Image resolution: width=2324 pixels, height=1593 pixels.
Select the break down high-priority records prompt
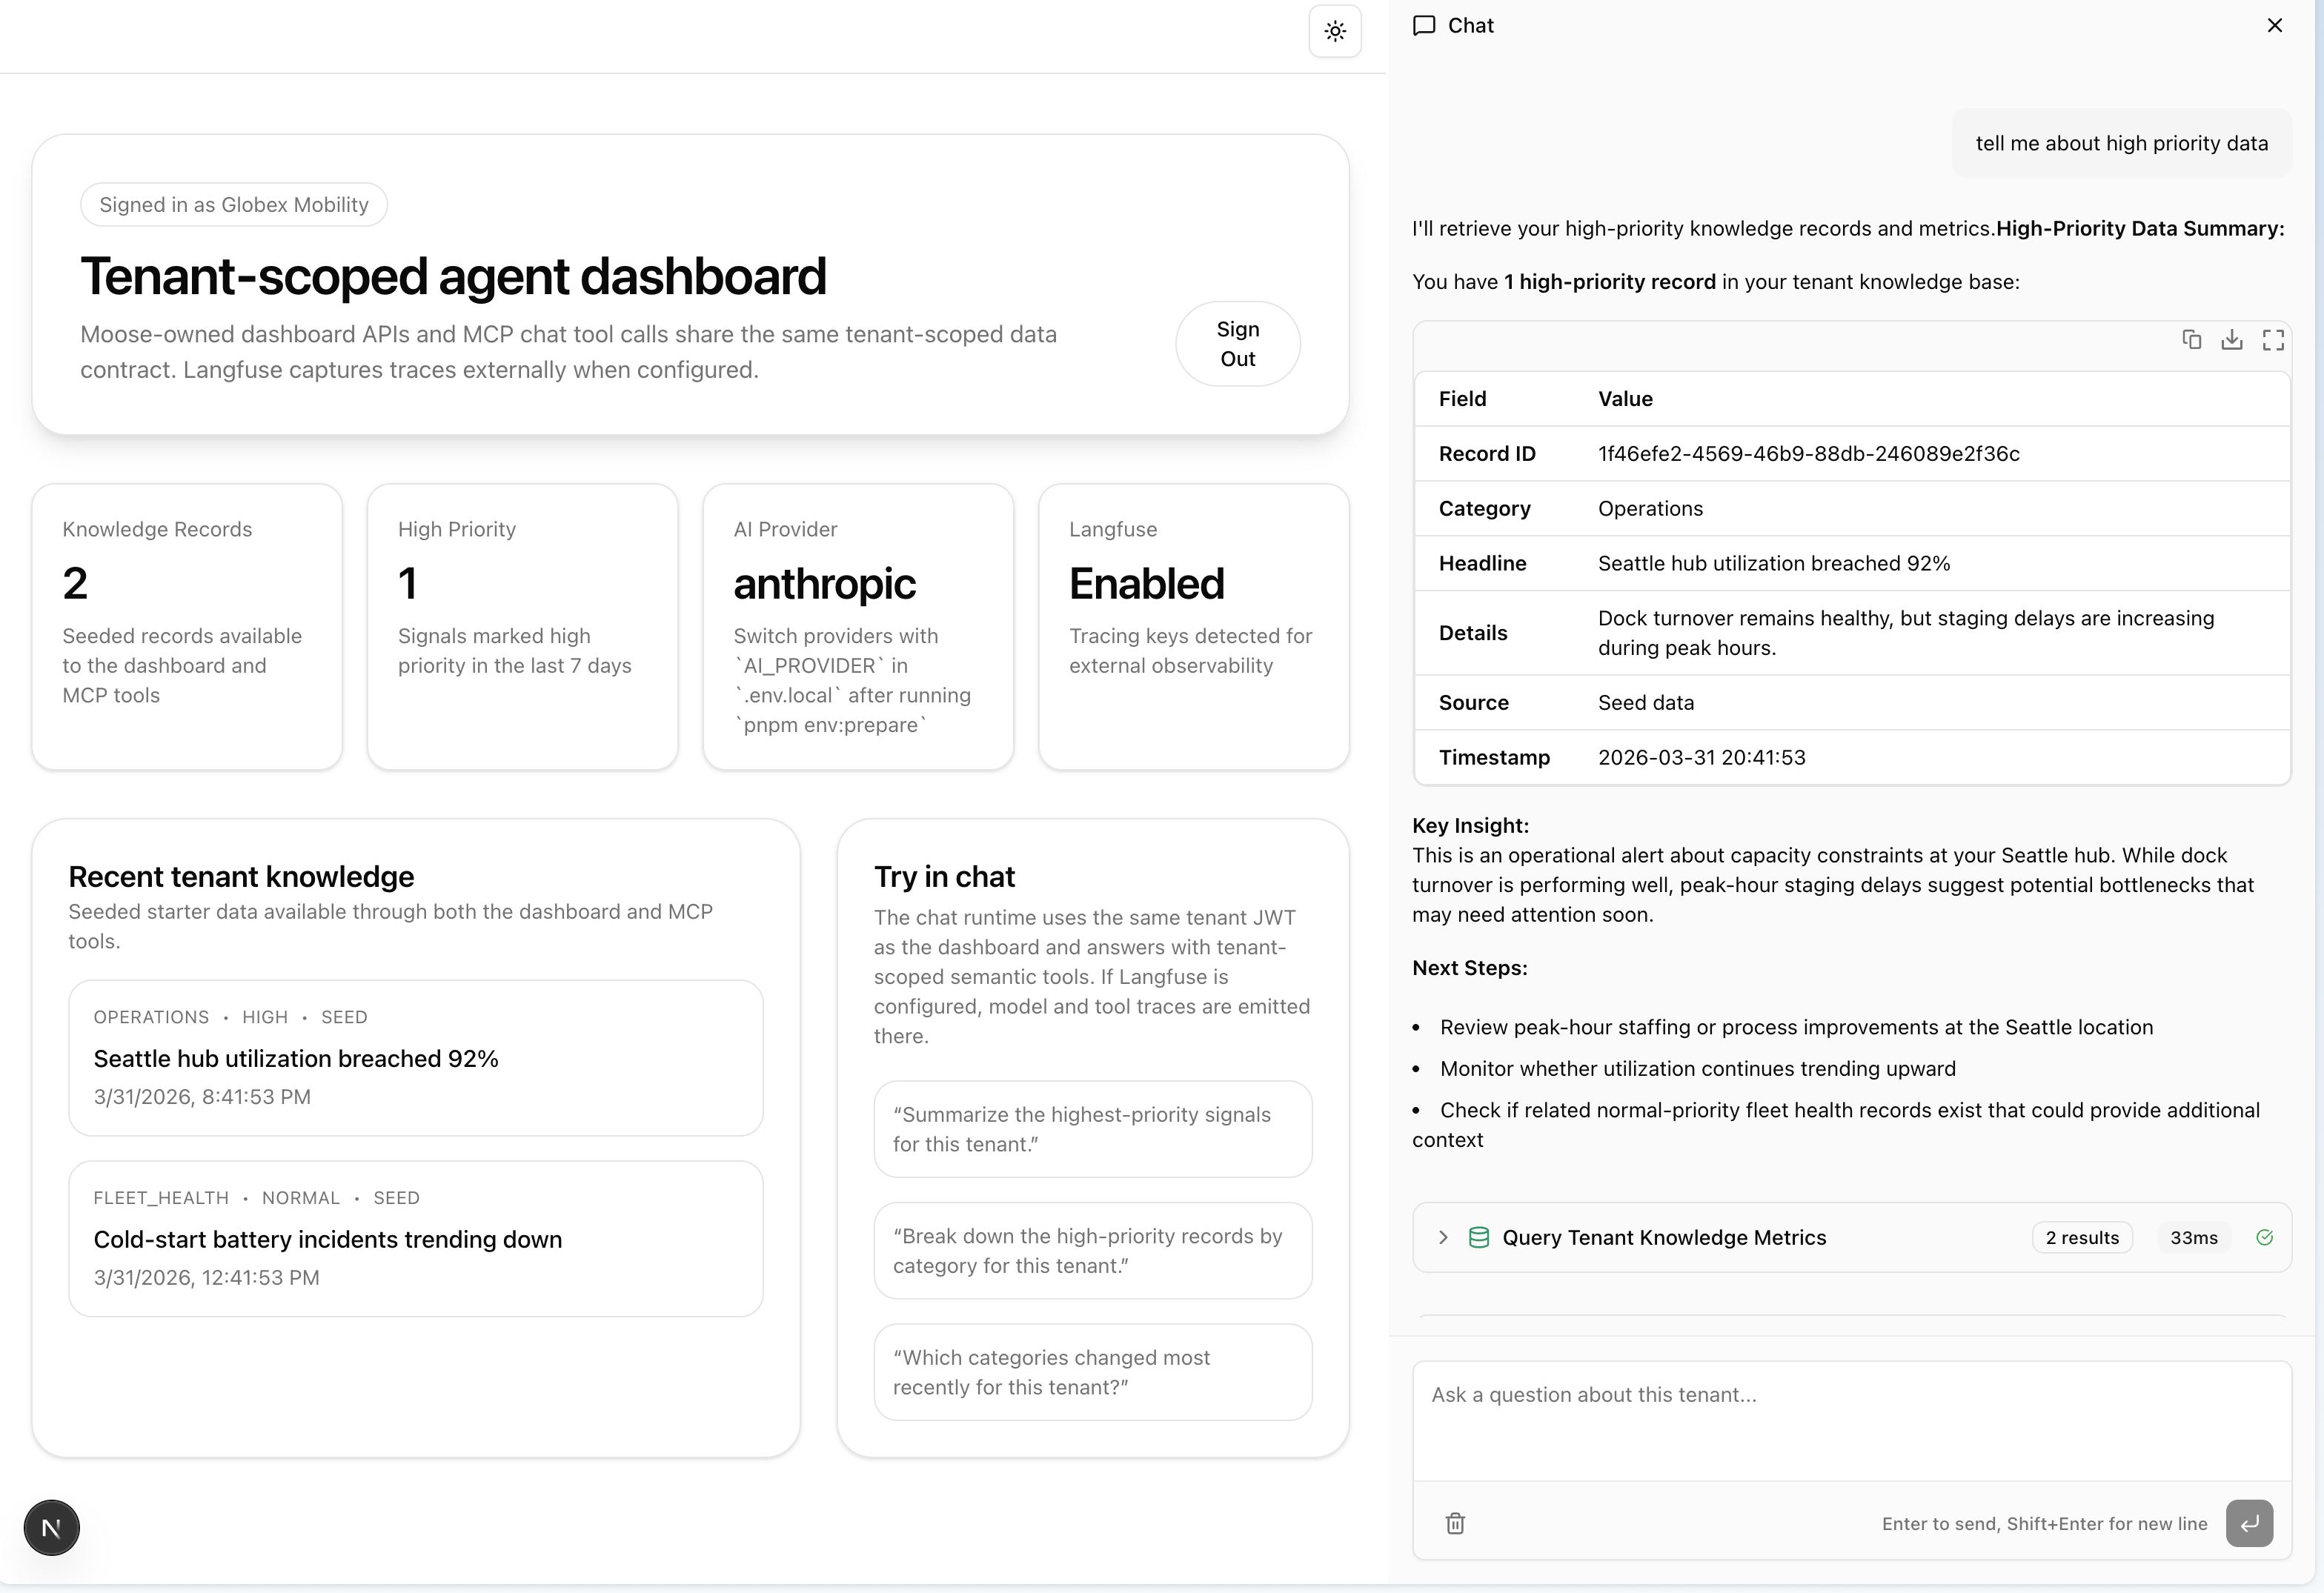coord(1092,1251)
